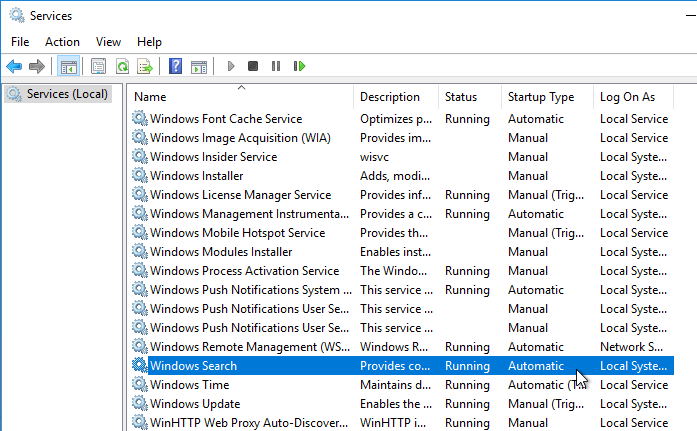Click 'Enables inst...' description of Modules Installer
Screen dimensions: 697x431
(395, 252)
